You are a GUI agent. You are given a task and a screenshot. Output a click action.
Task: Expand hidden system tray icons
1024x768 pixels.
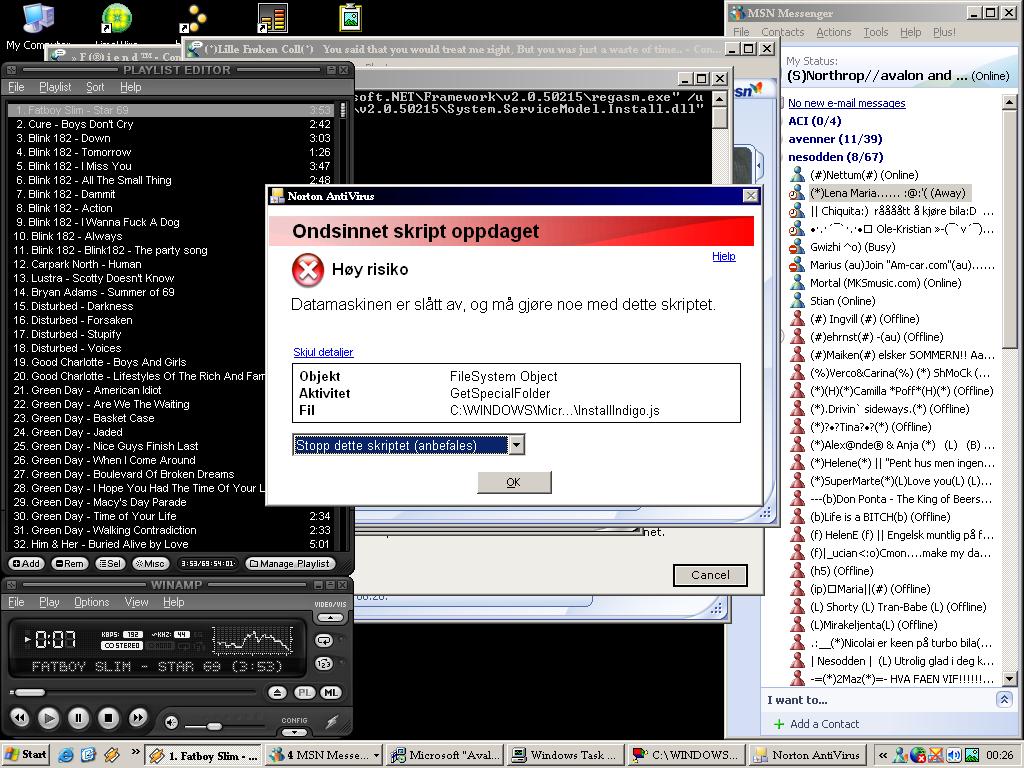pyautogui.click(x=883, y=756)
